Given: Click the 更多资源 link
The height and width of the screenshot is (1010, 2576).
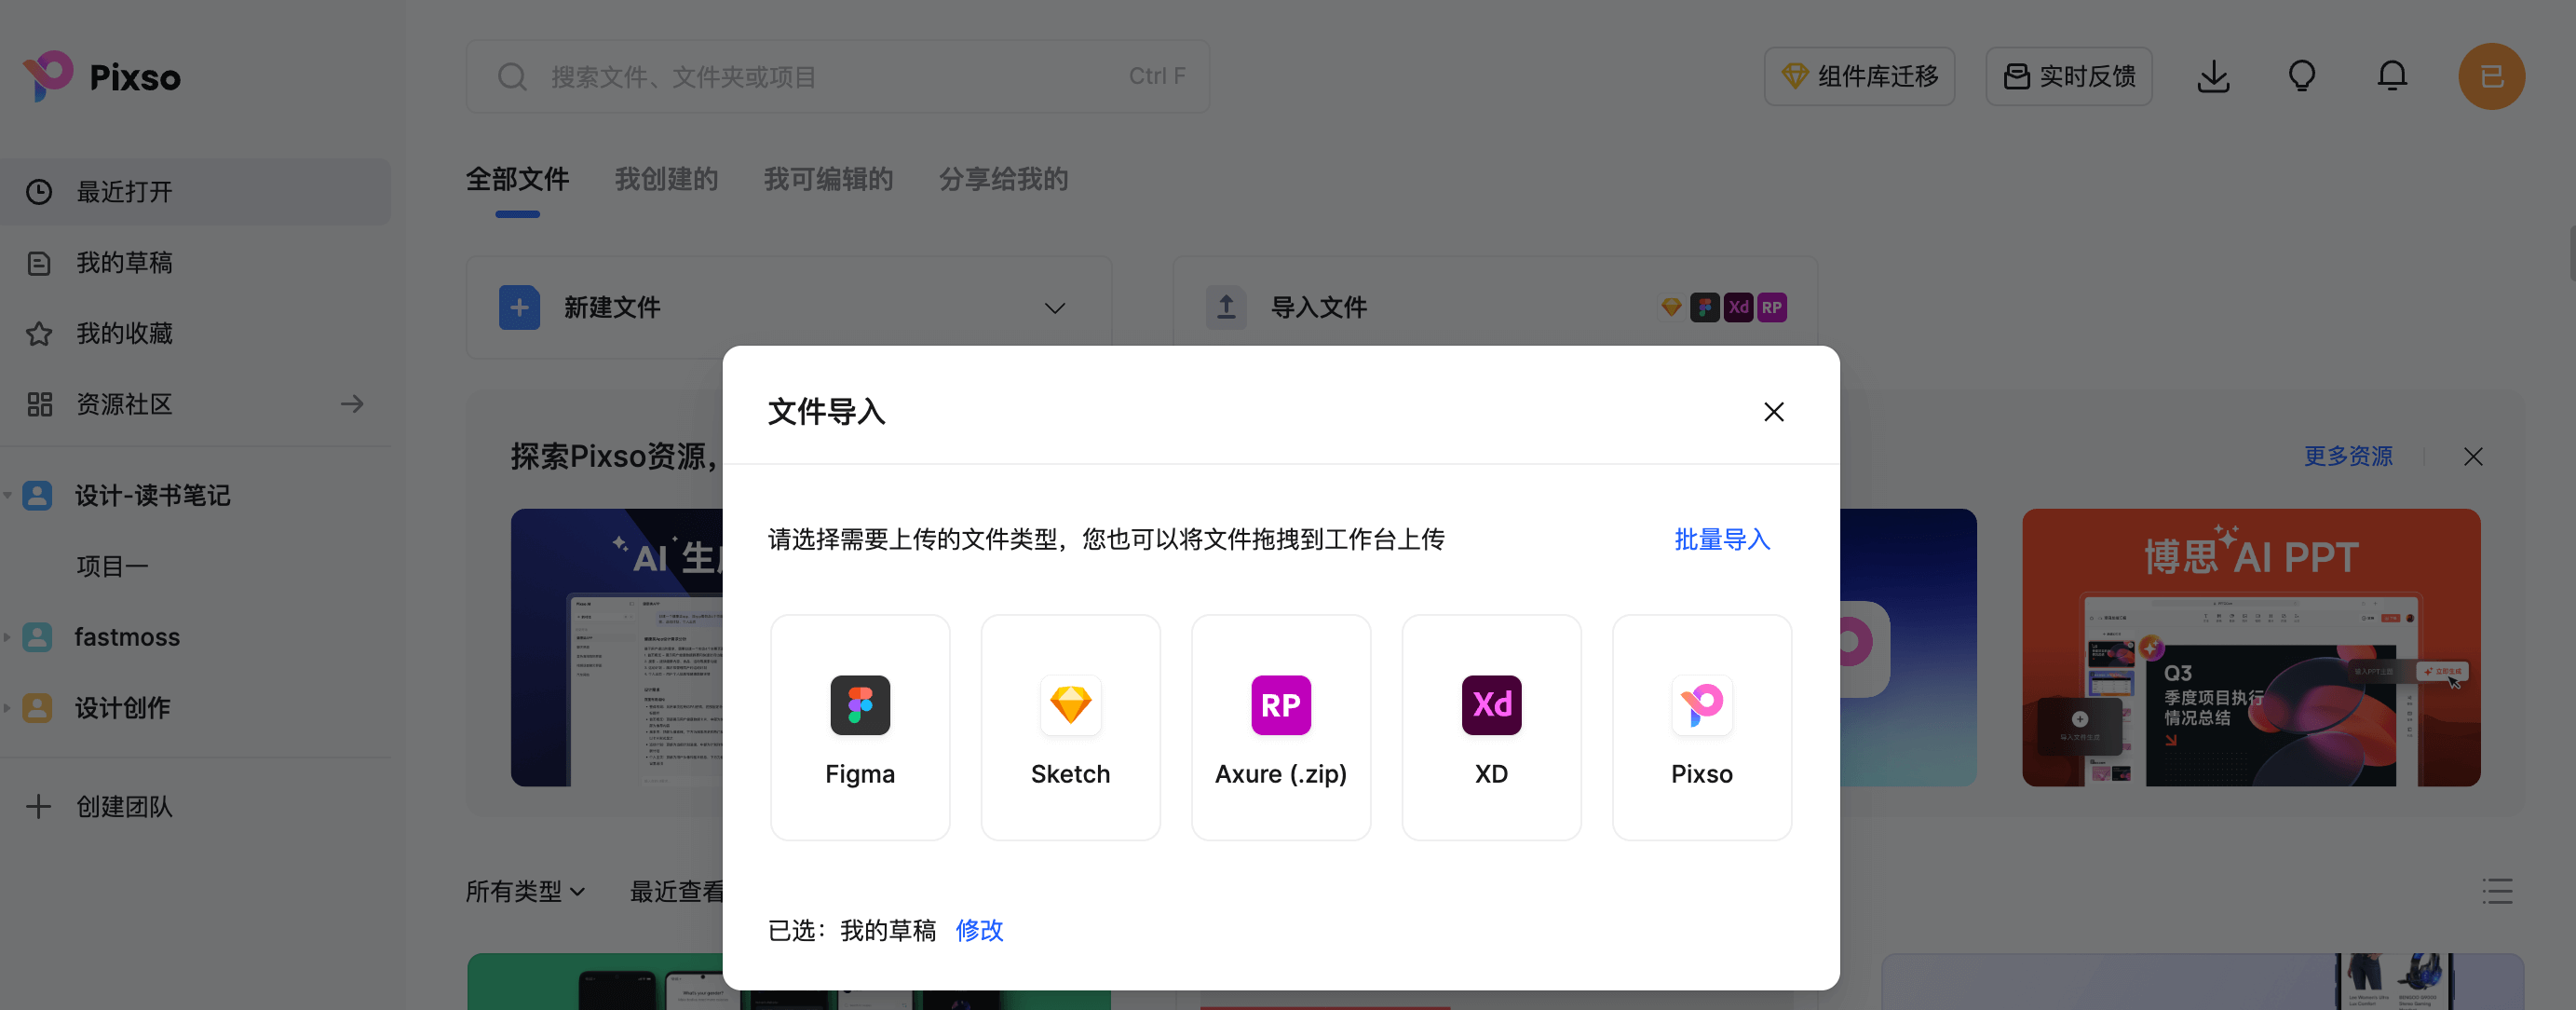Looking at the screenshot, I should (2348, 456).
